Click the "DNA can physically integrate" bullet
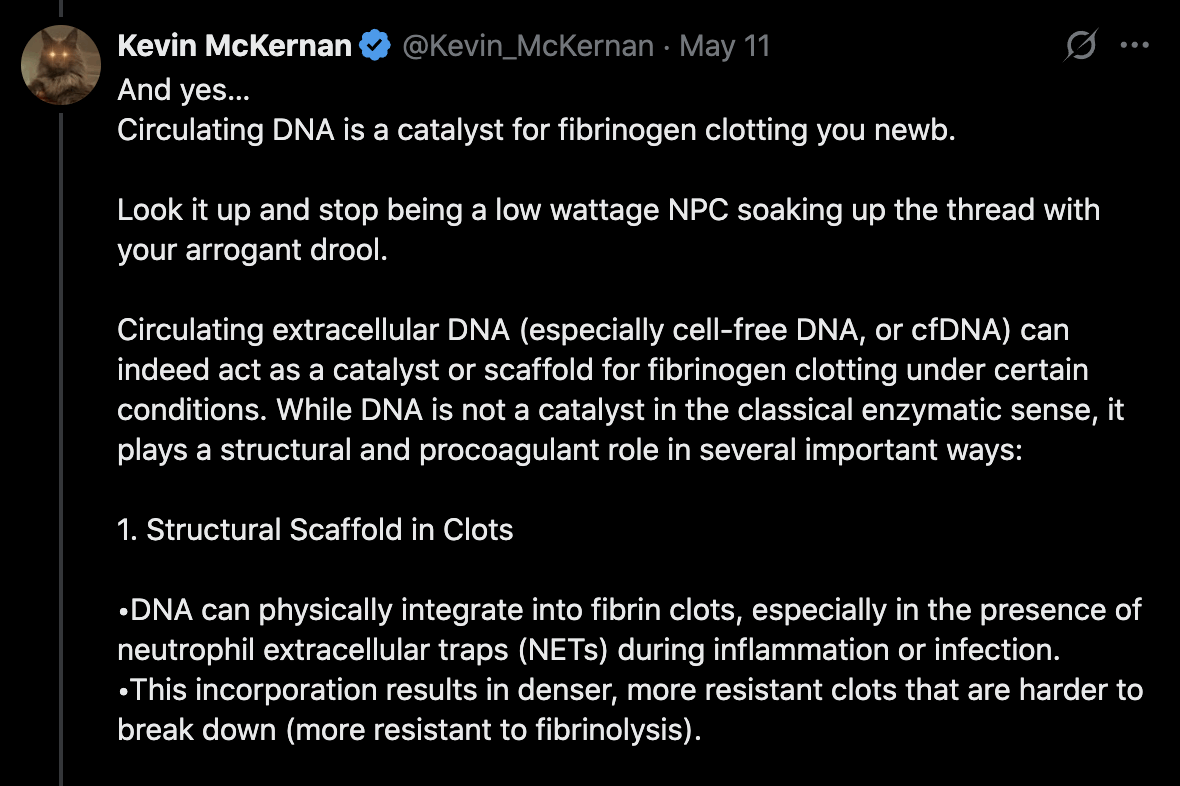Viewport: 1180px width, 786px height. click(x=629, y=609)
